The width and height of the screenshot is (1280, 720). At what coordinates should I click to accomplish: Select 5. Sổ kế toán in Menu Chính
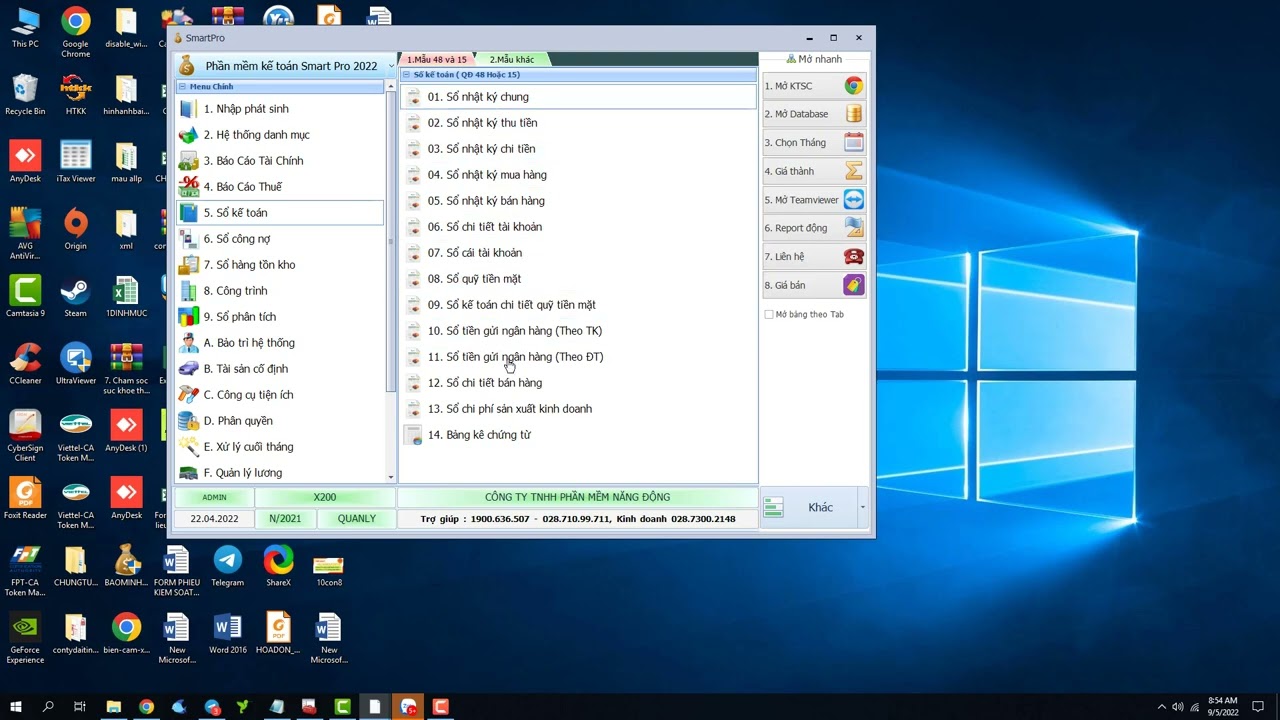(x=280, y=213)
